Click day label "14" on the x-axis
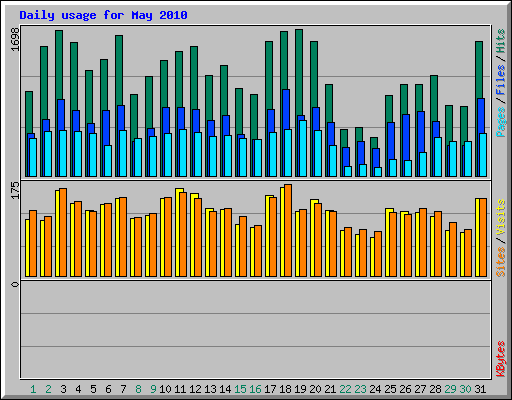This screenshot has width=512, height=400. click(225, 389)
